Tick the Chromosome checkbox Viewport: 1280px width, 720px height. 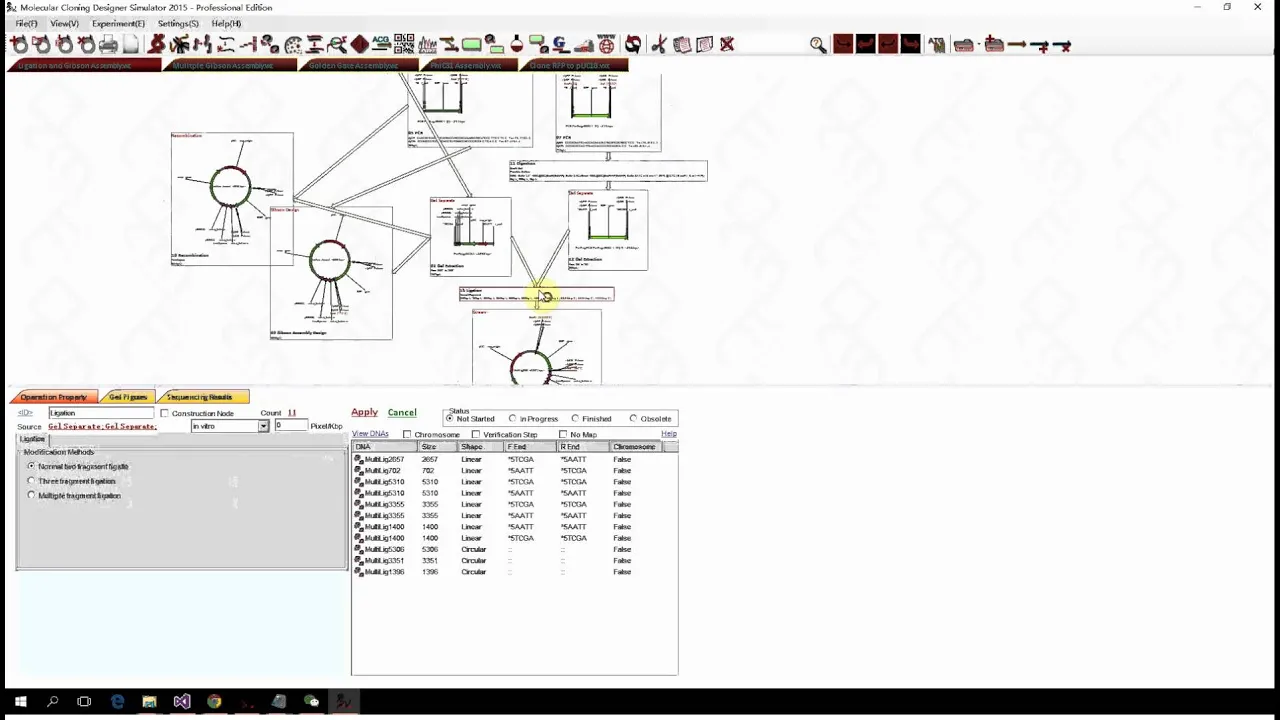(x=407, y=435)
